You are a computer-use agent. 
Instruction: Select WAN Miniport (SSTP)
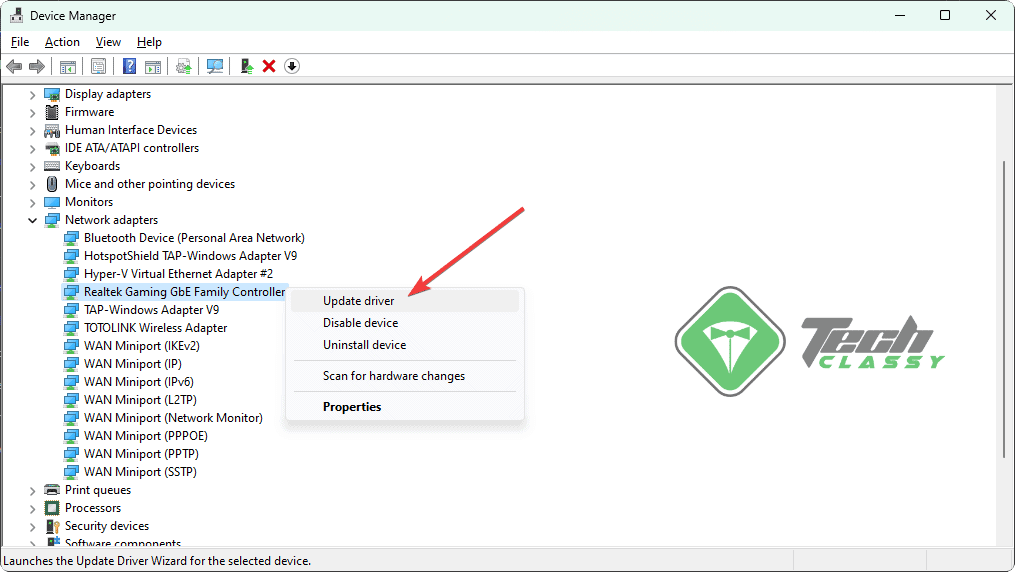coord(140,472)
